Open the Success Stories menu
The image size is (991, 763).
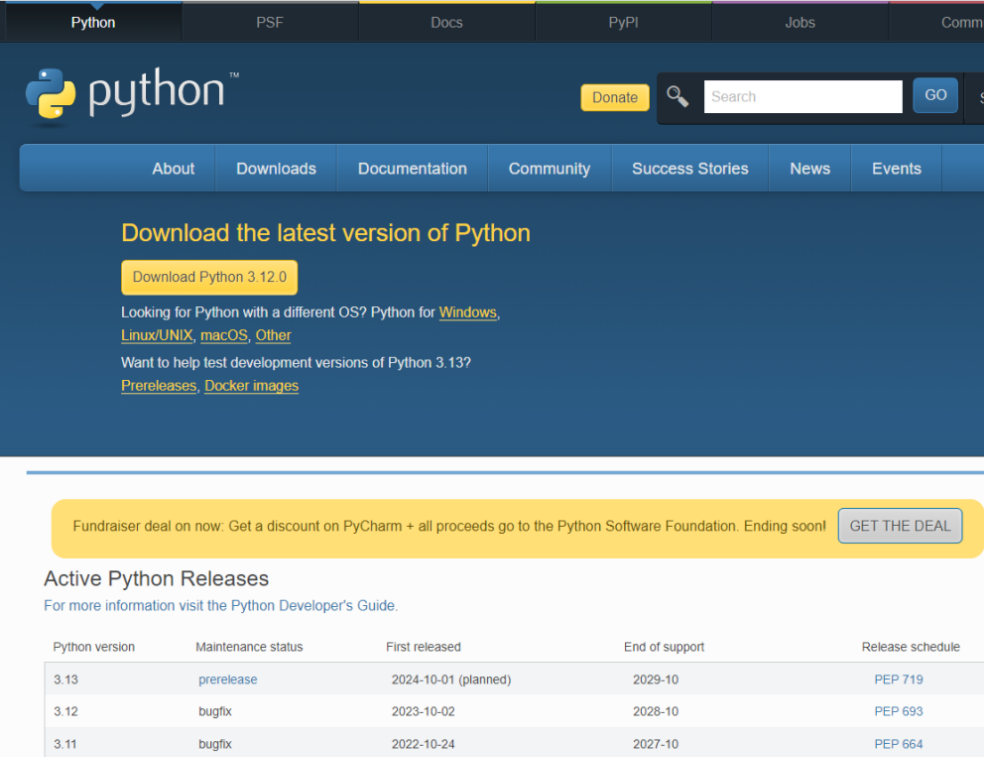(x=690, y=169)
